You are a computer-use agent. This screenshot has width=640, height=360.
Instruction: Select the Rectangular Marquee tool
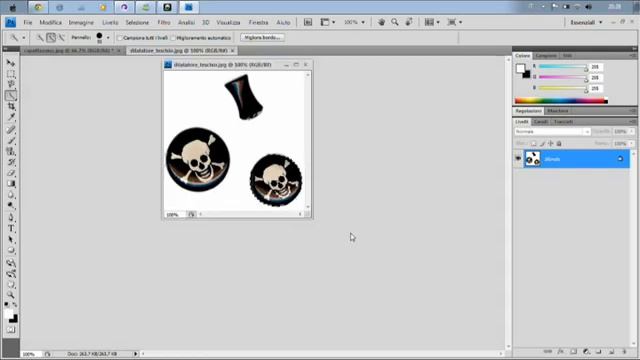[x=11, y=74]
